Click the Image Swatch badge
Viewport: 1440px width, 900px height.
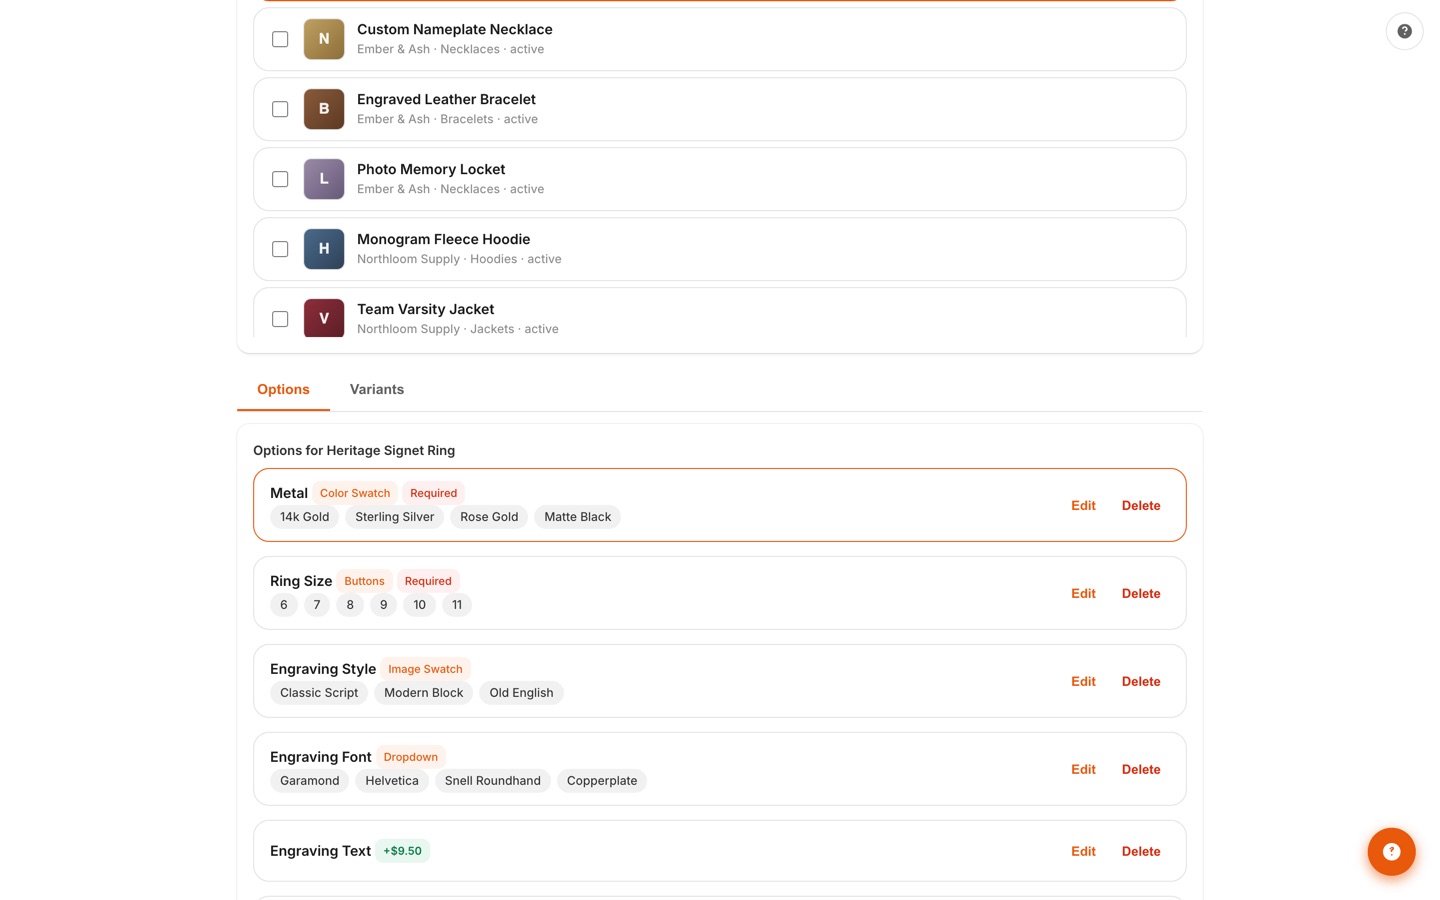pyautogui.click(x=425, y=669)
